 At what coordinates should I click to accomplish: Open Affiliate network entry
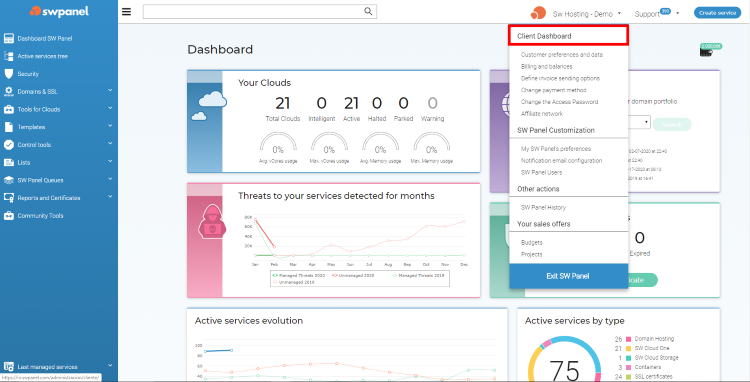click(541, 114)
